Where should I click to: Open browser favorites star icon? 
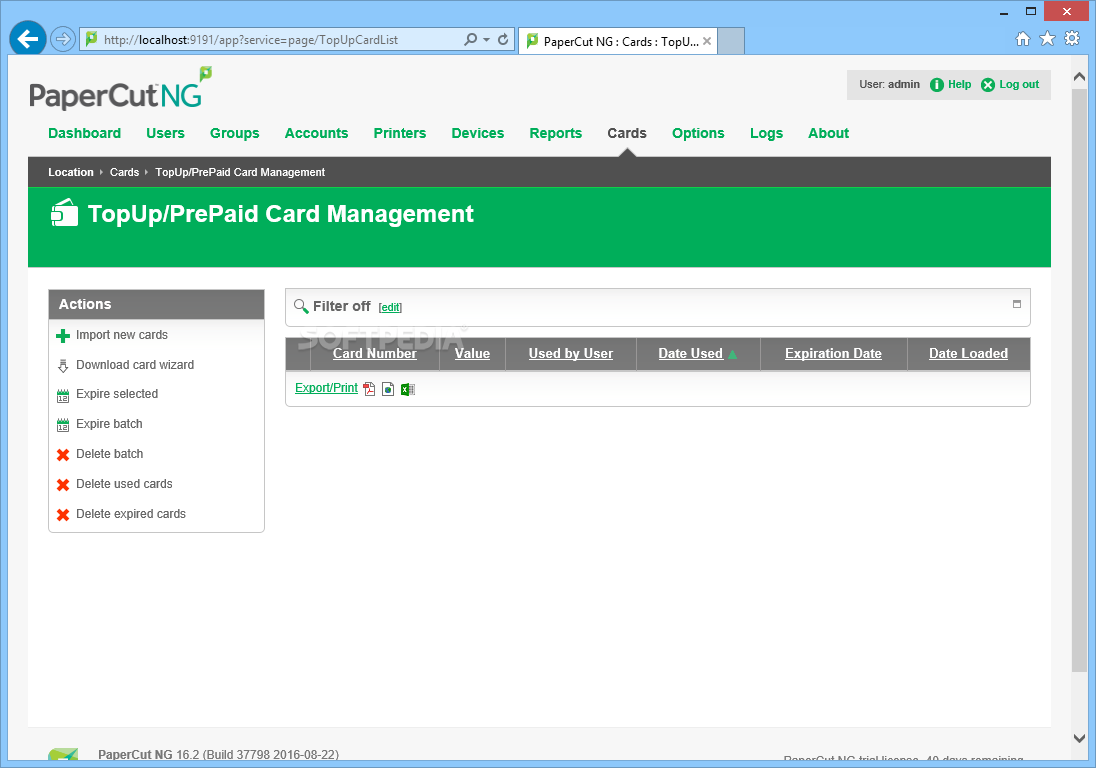click(1047, 38)
